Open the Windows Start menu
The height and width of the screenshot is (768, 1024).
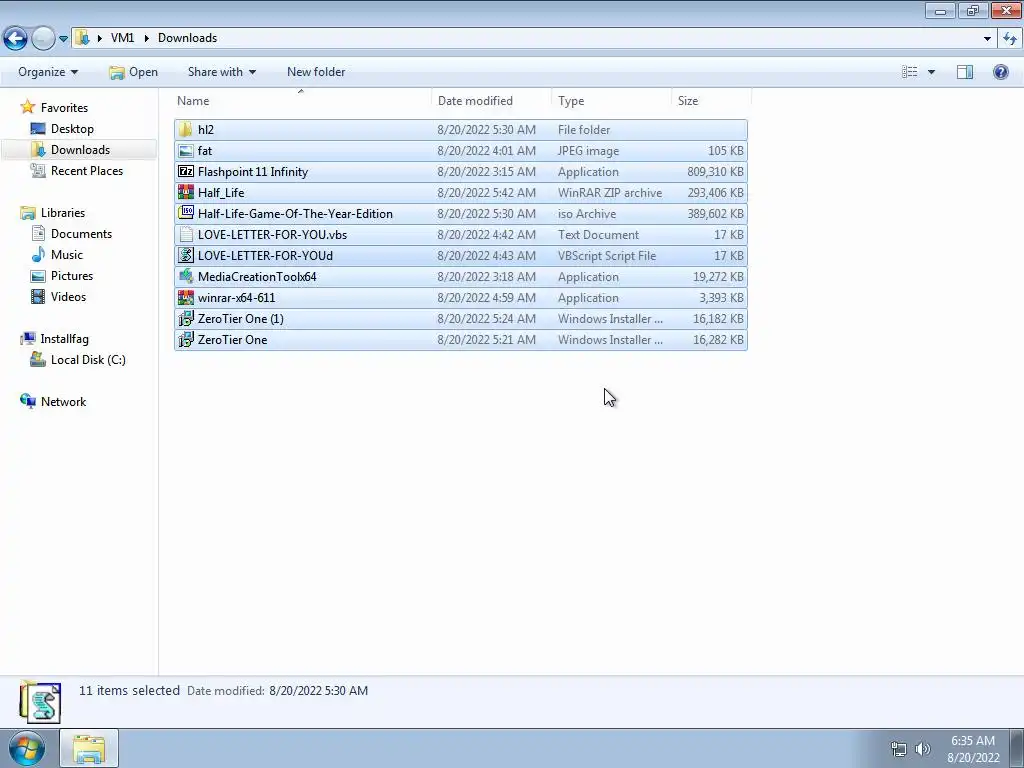coord(26,748)
